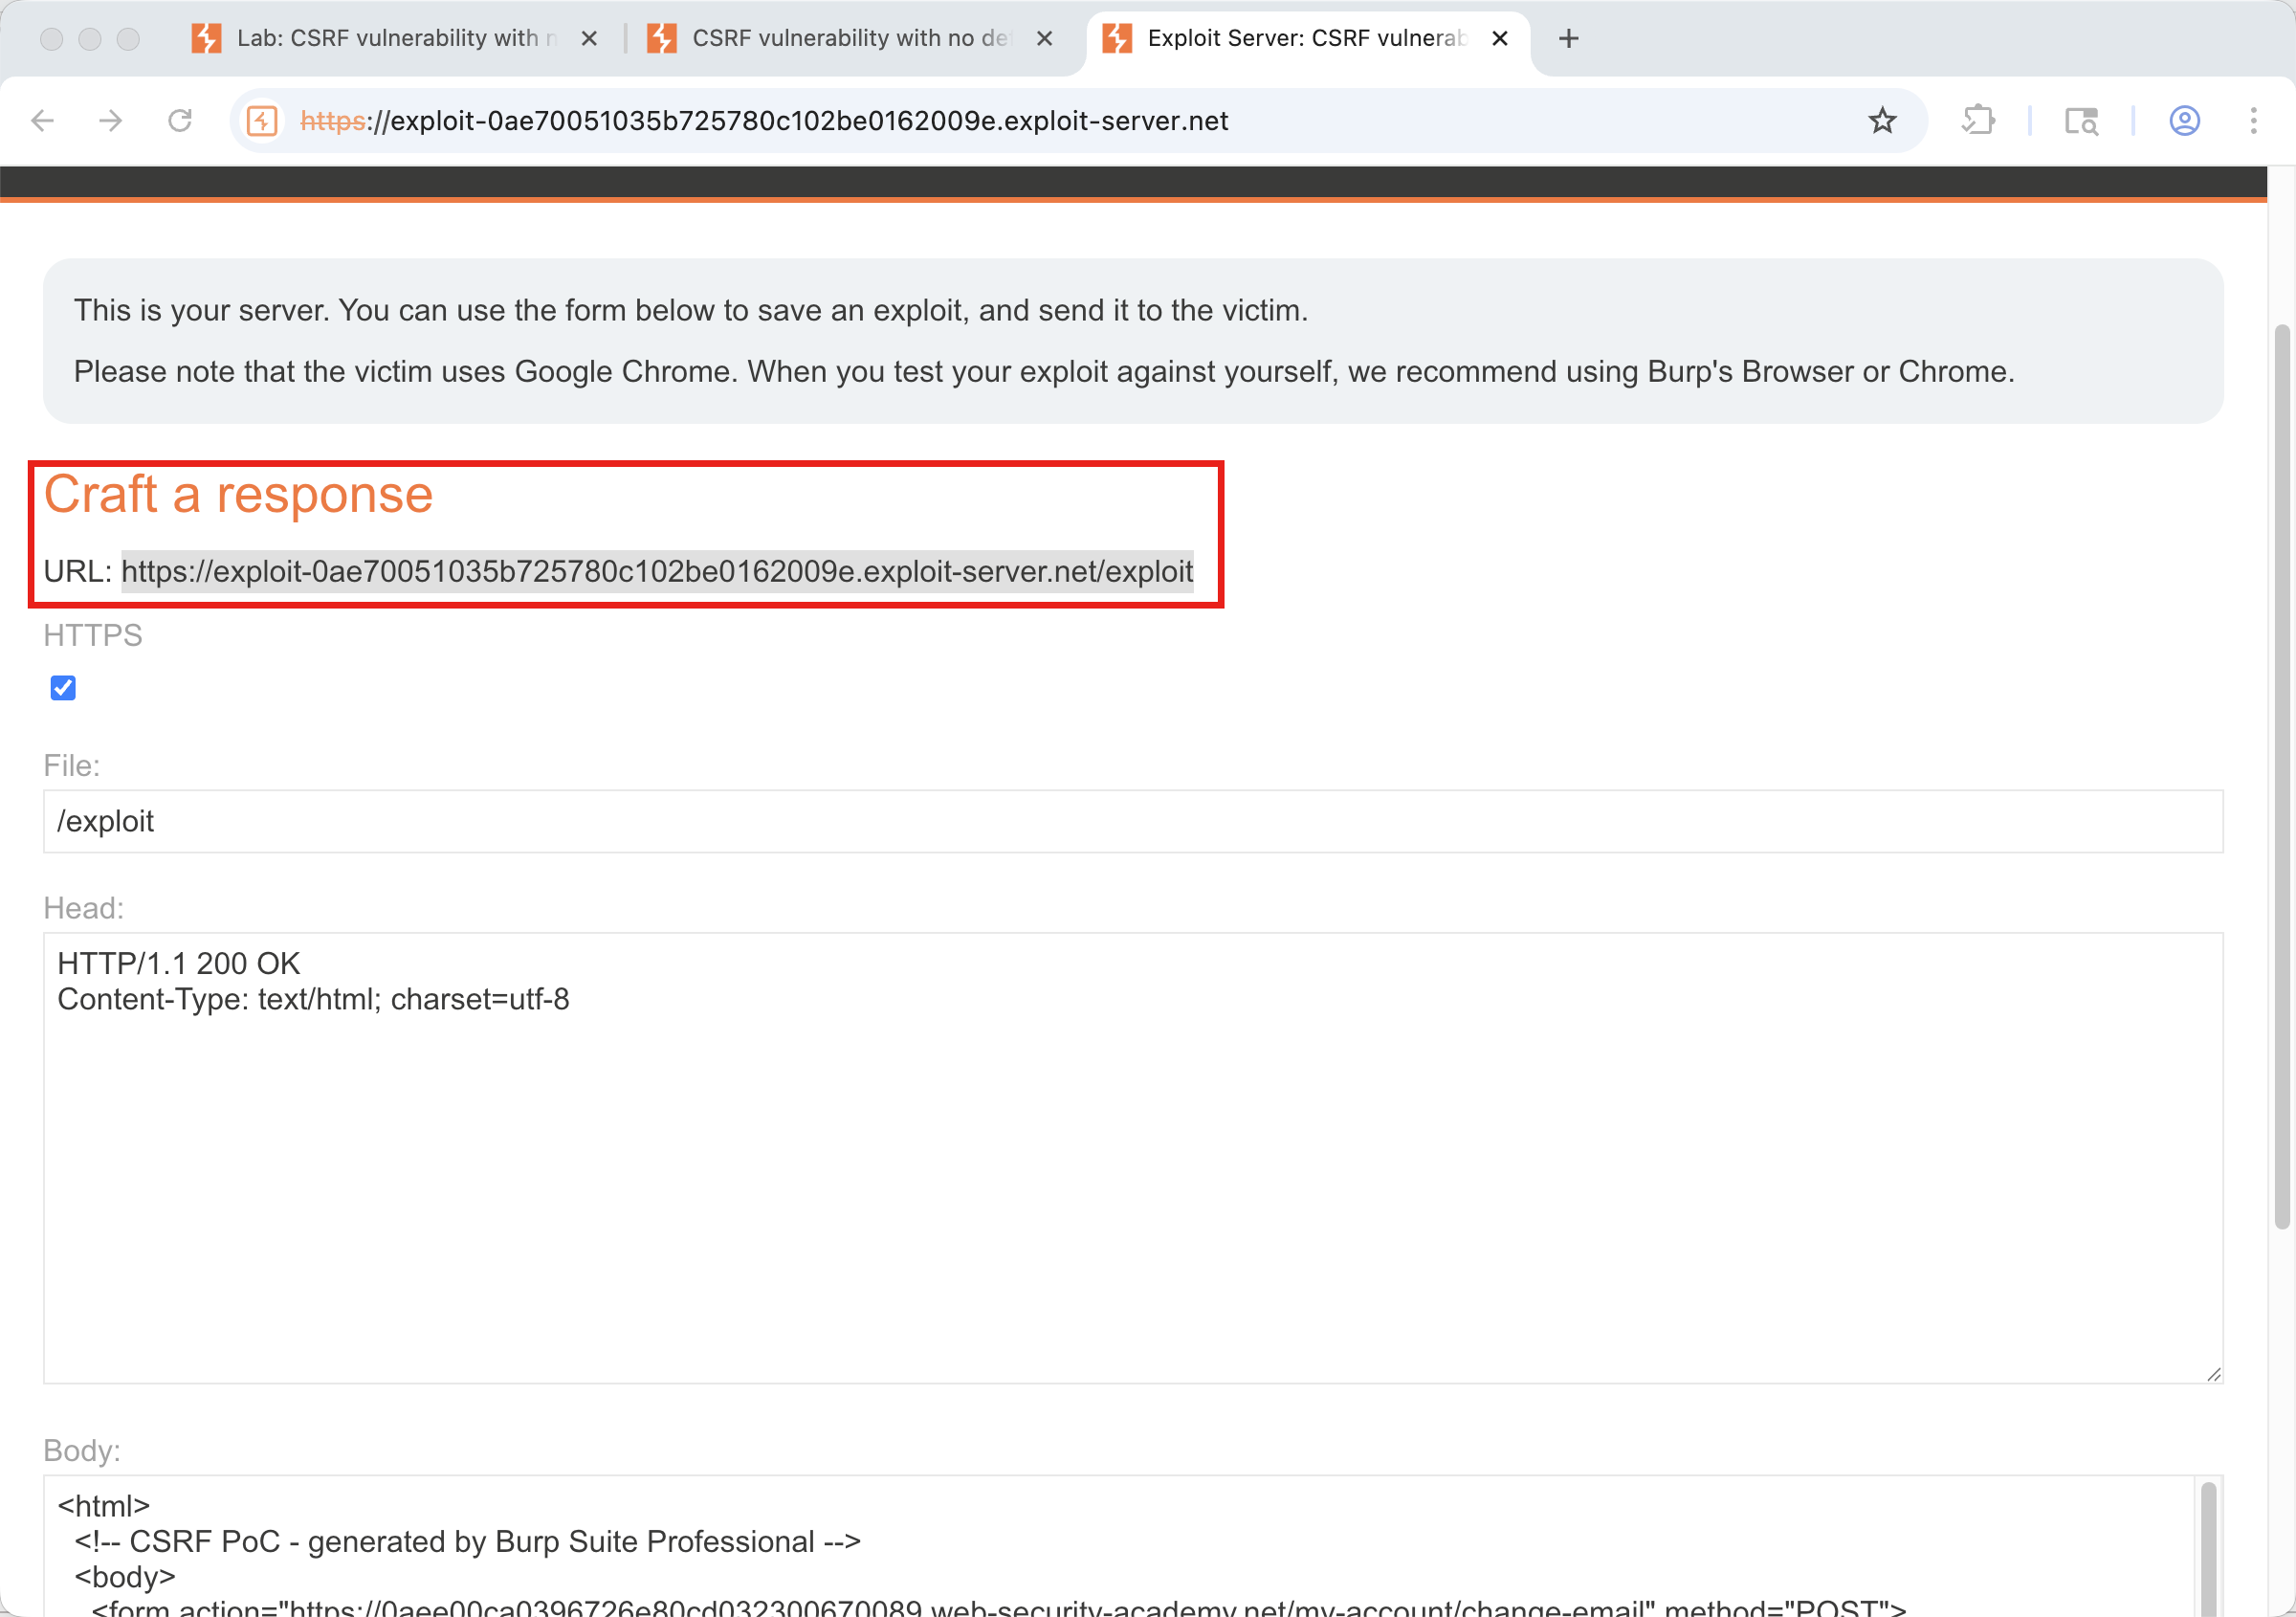Click the browser forward arrow
2296x1617 pixels.
[111, 121]
